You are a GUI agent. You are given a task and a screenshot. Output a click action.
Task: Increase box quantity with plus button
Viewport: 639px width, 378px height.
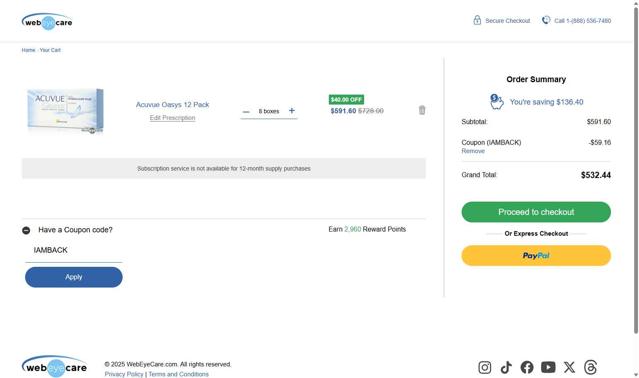point(292,111)
